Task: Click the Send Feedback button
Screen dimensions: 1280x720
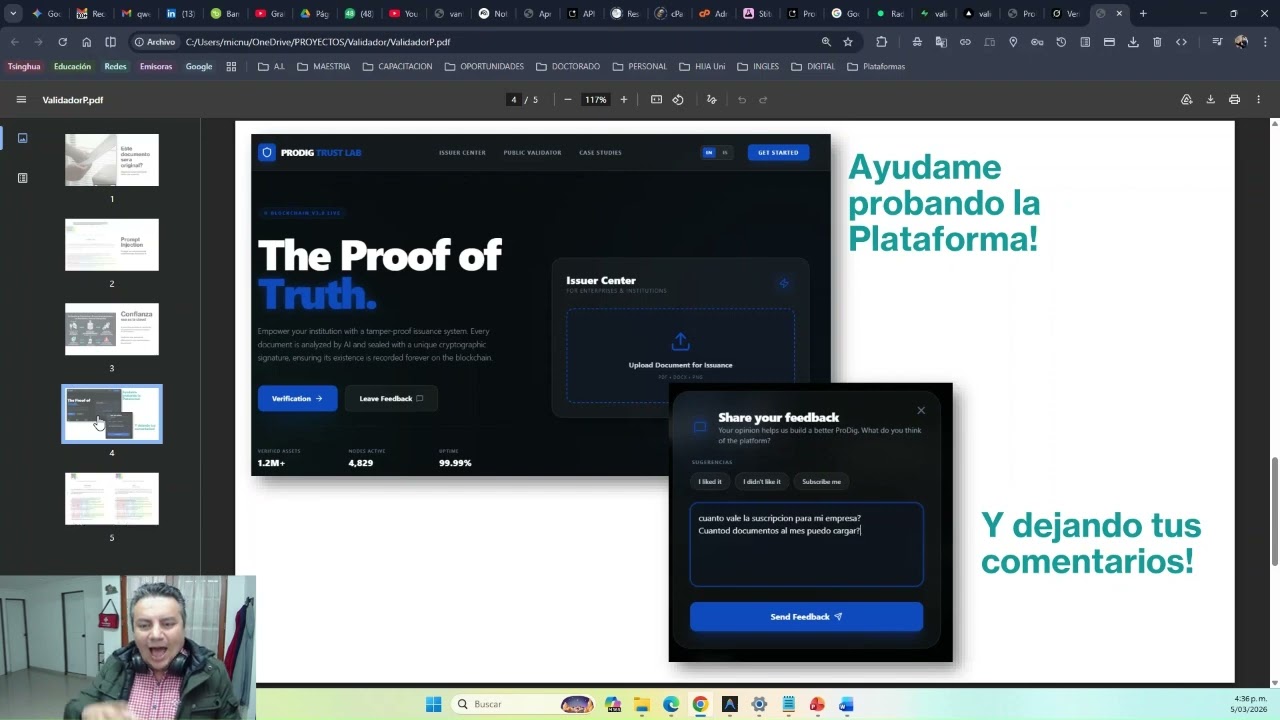Action: (x=806, y=617)
